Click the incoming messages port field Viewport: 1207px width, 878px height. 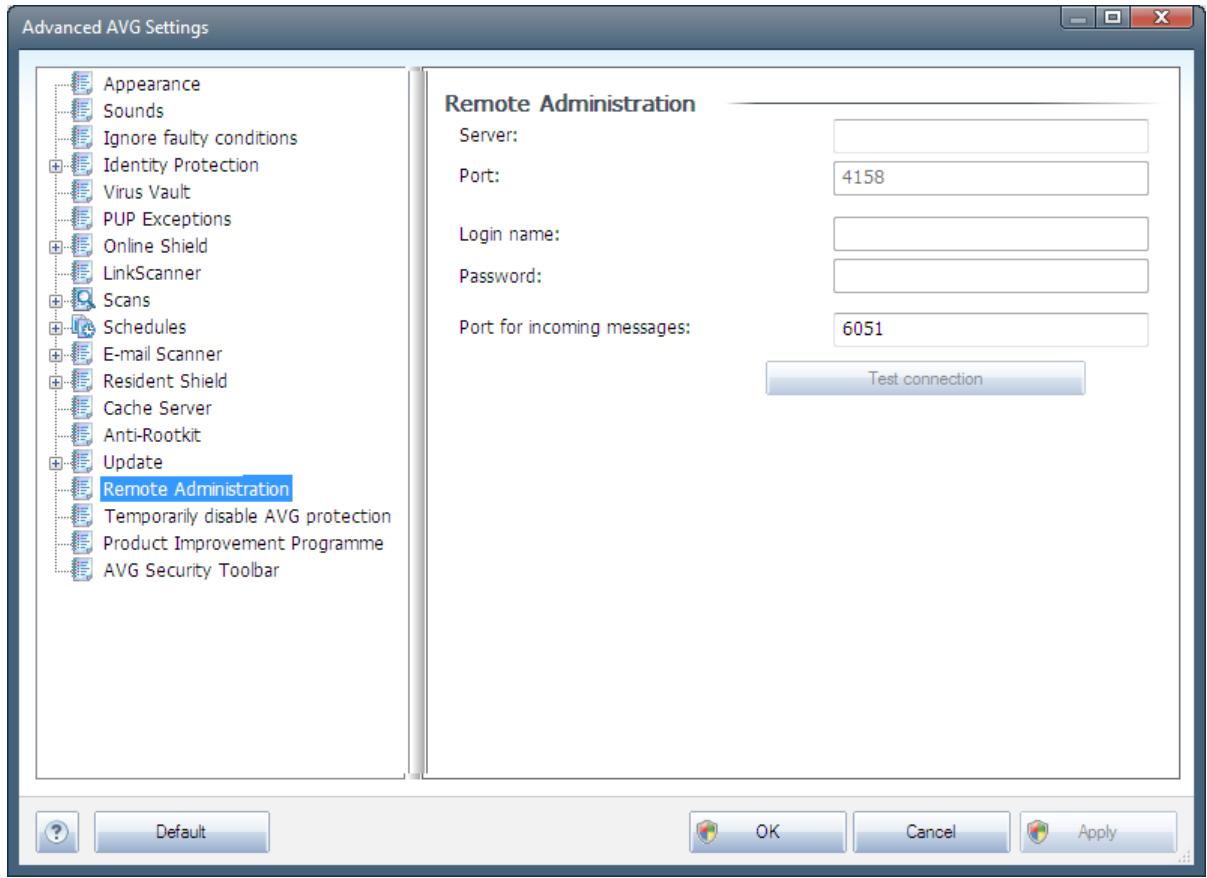pyautogui.click(x=990, y=330)
